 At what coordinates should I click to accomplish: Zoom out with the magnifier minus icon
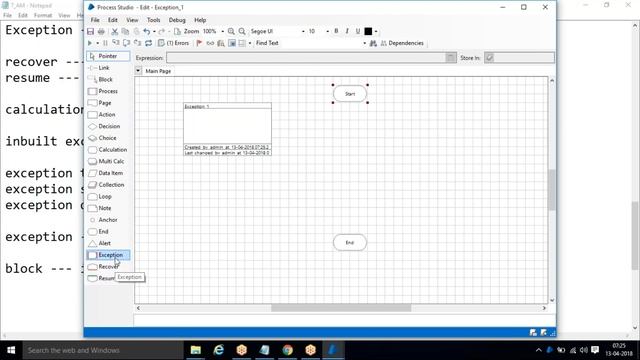click(x=242, y=31)
